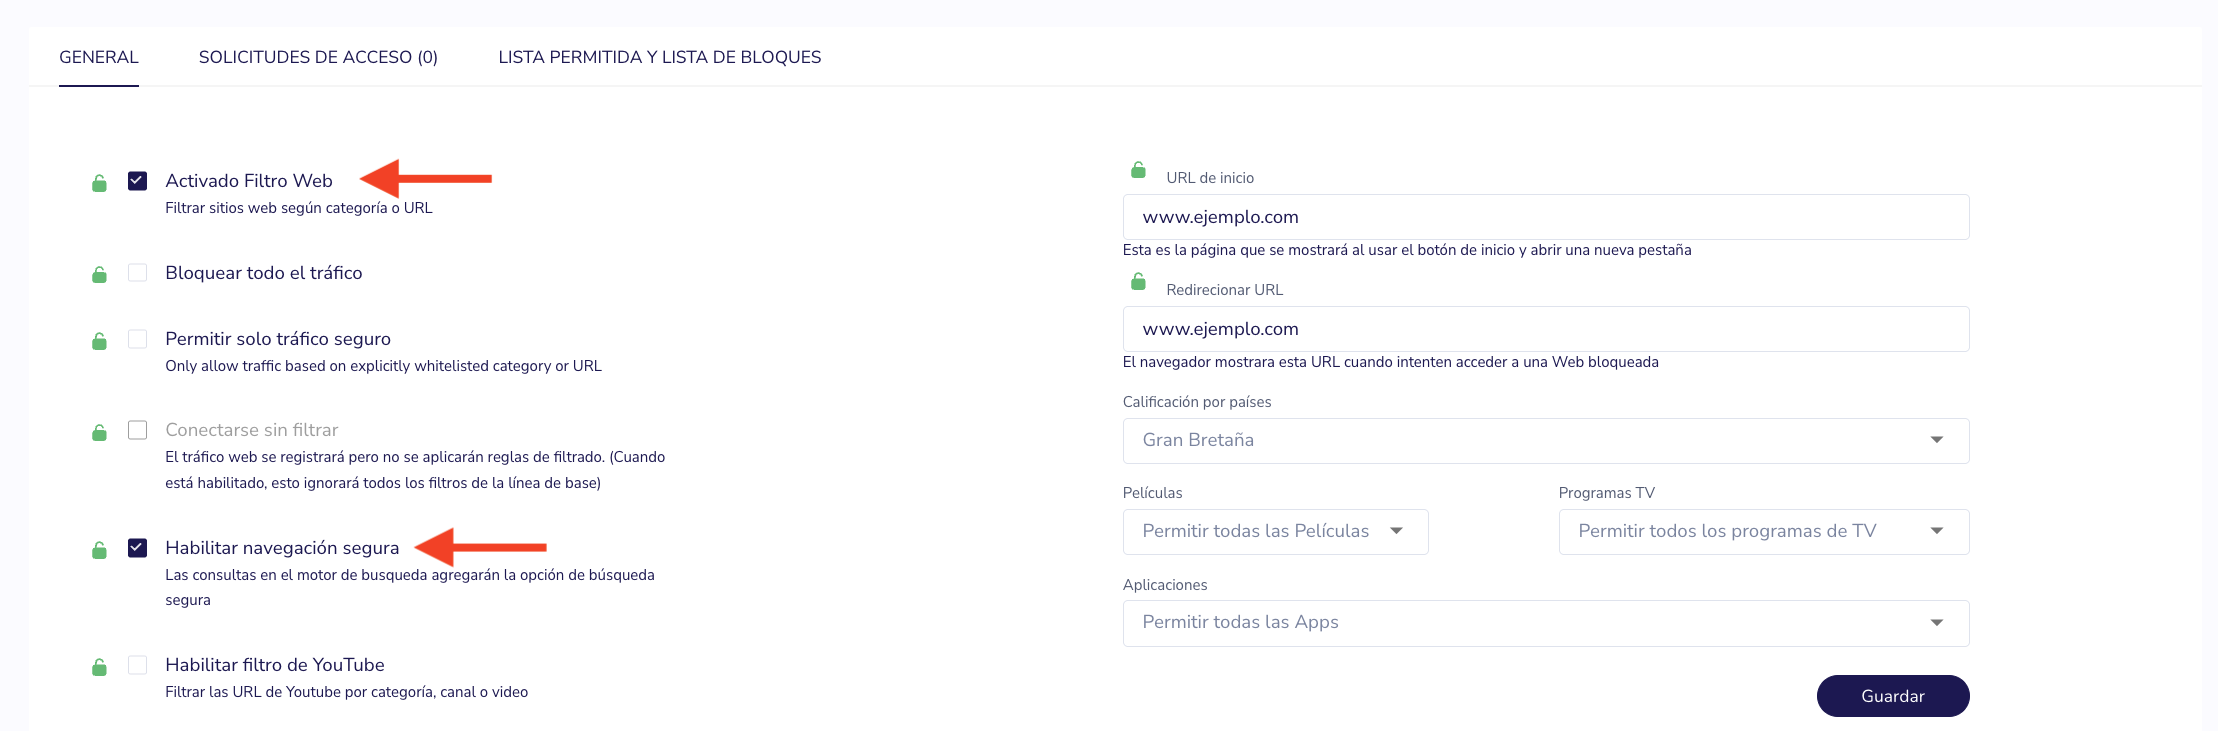Open Calificación por países dropdown
Screen dimensions: 2218x731
point(1546,441)
